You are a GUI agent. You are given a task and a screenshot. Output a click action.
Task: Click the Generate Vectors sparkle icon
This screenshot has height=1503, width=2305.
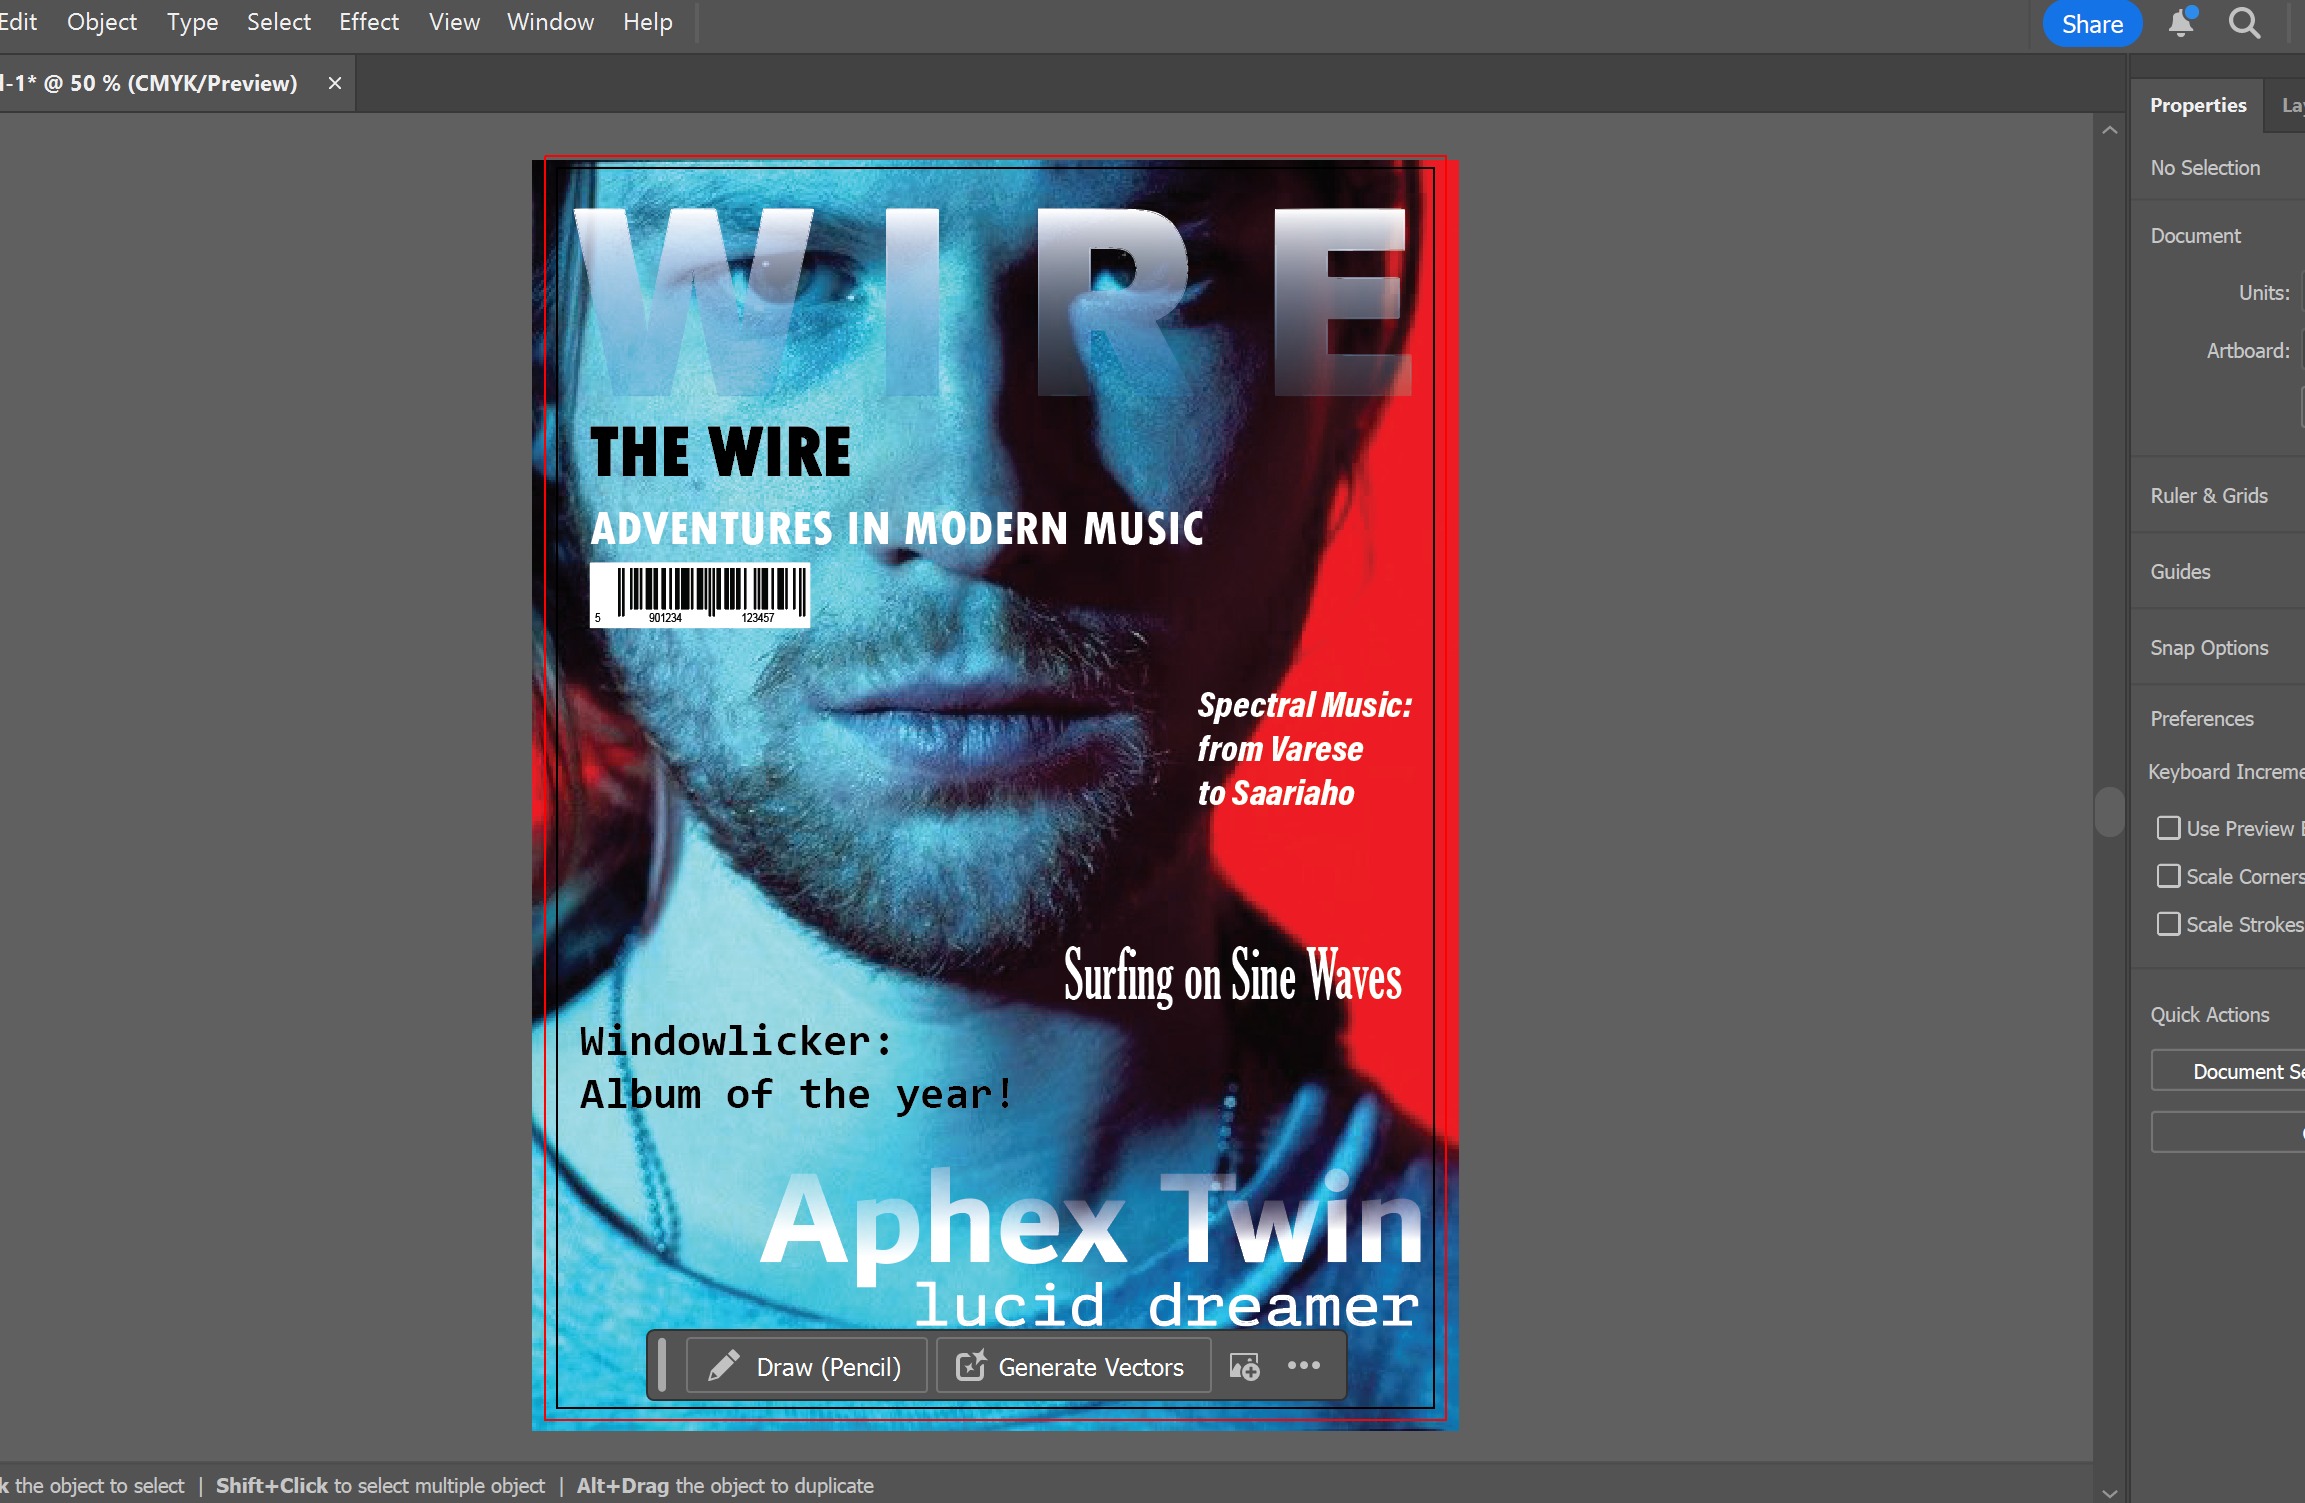click(x=971, y=1366)
